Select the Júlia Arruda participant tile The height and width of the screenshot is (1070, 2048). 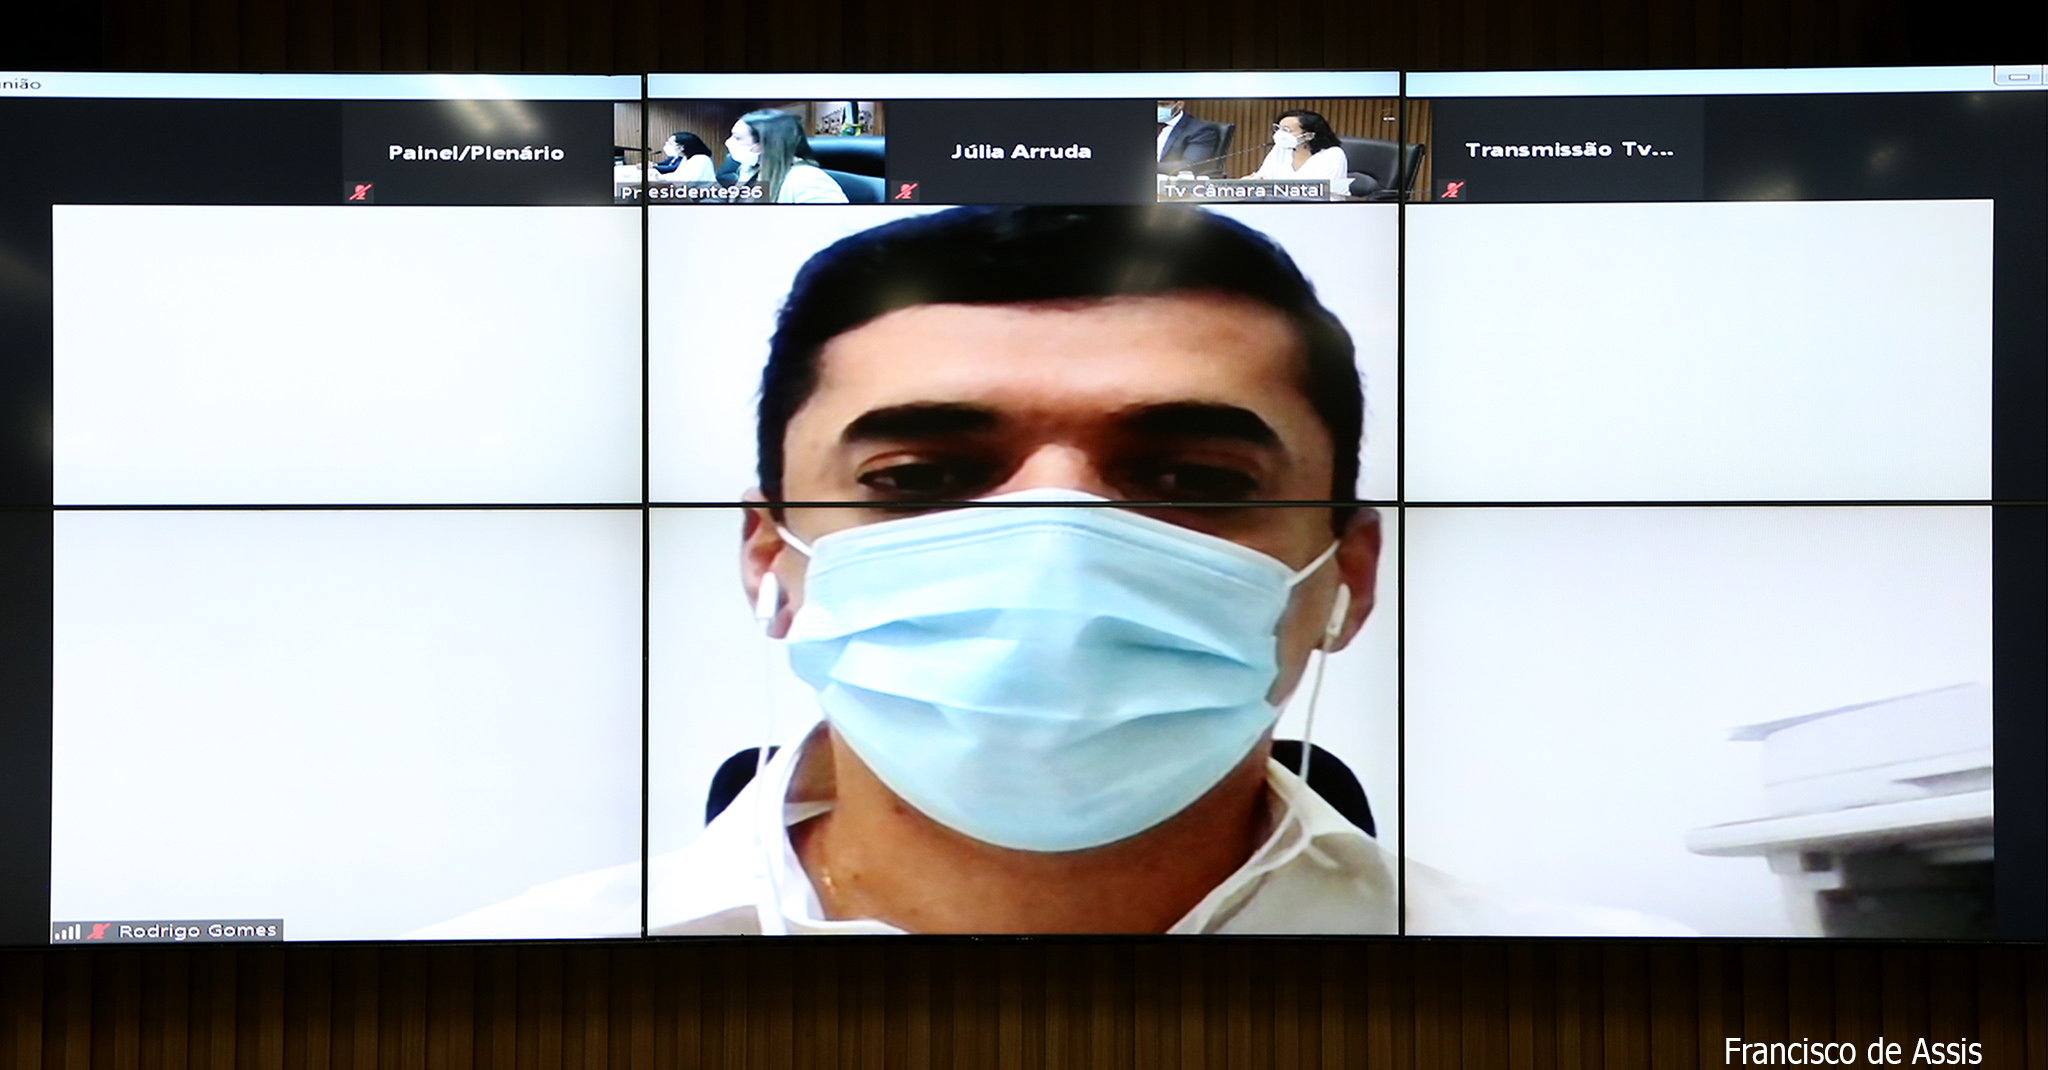1020,151
